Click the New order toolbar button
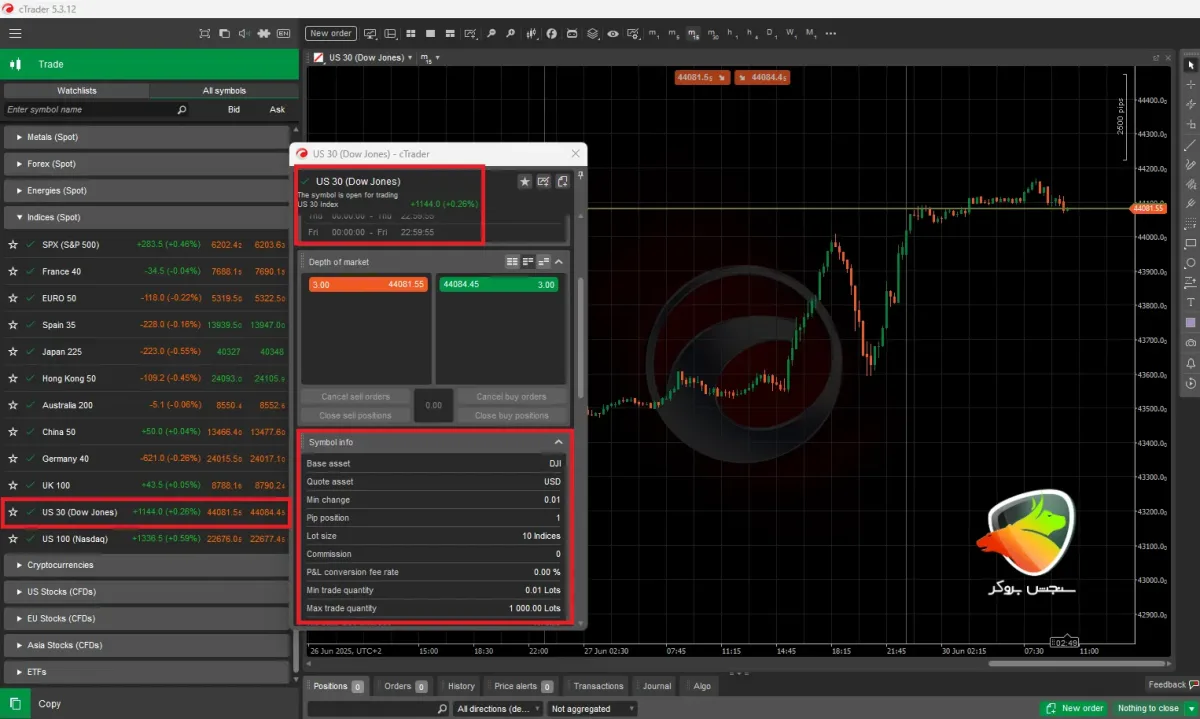The width and height of the screenshot is (1200, 719). (x=330, y=33)
